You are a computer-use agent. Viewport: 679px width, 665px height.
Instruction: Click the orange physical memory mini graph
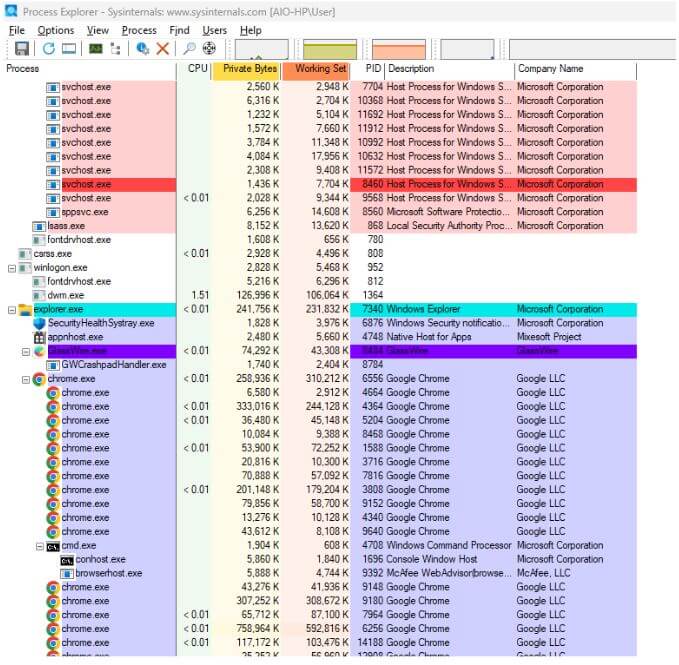[x=399, y=49]
